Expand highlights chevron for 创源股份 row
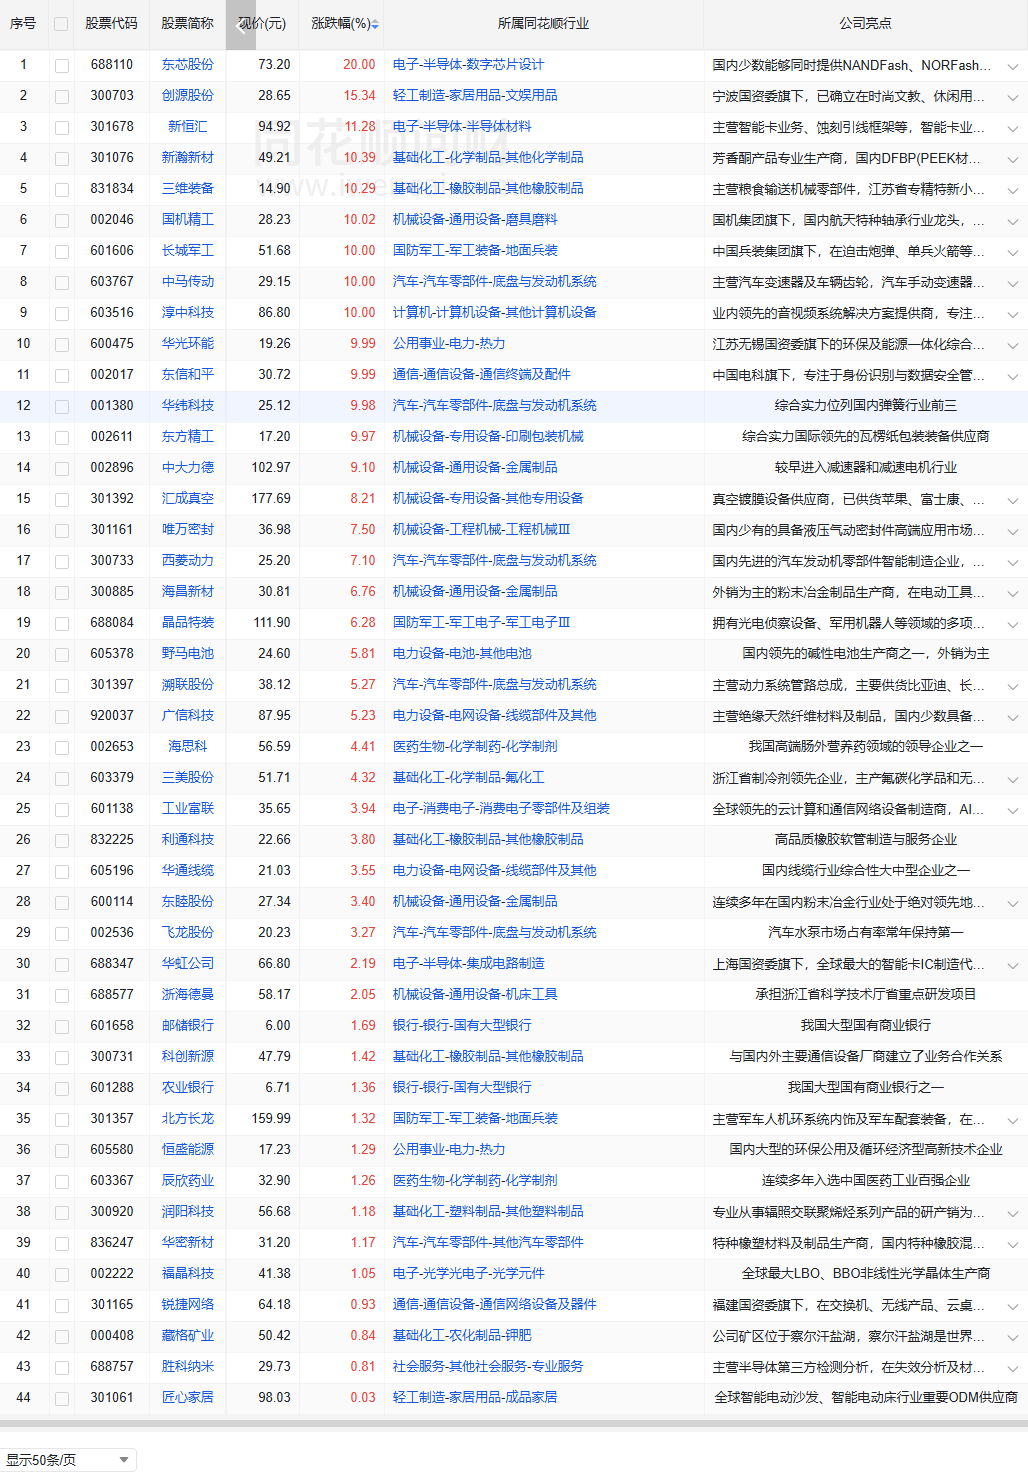1028x1478 pixels. coord(1013,98)
